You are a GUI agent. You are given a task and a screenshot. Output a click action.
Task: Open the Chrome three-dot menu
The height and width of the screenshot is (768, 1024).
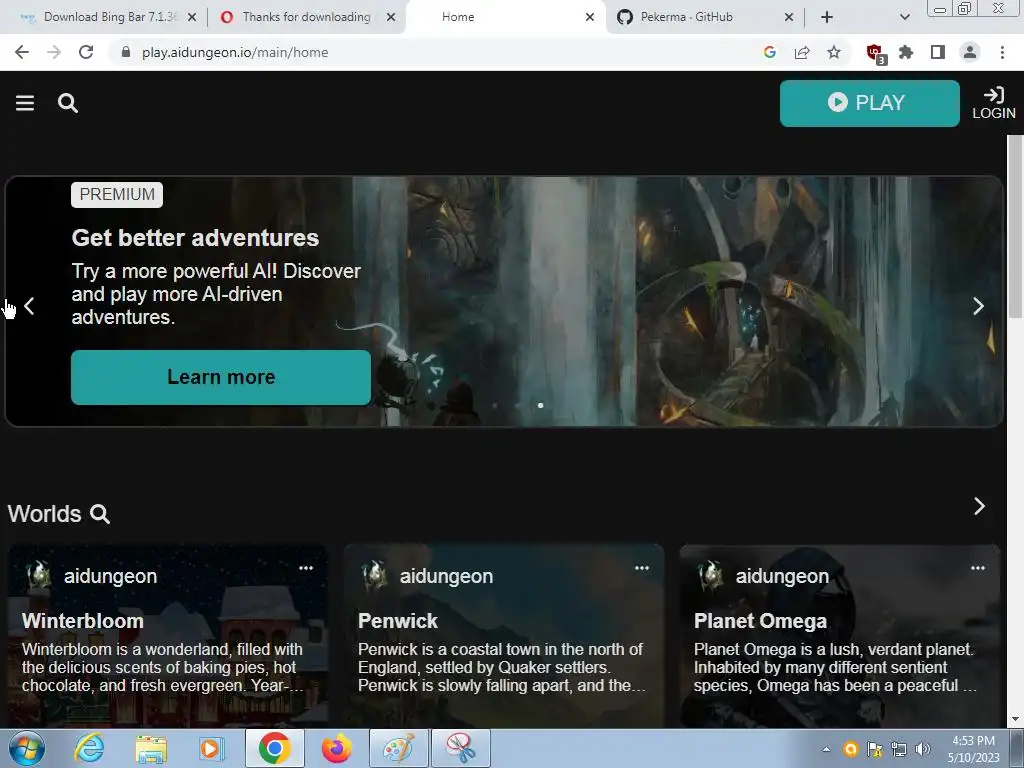[1002, 52]
